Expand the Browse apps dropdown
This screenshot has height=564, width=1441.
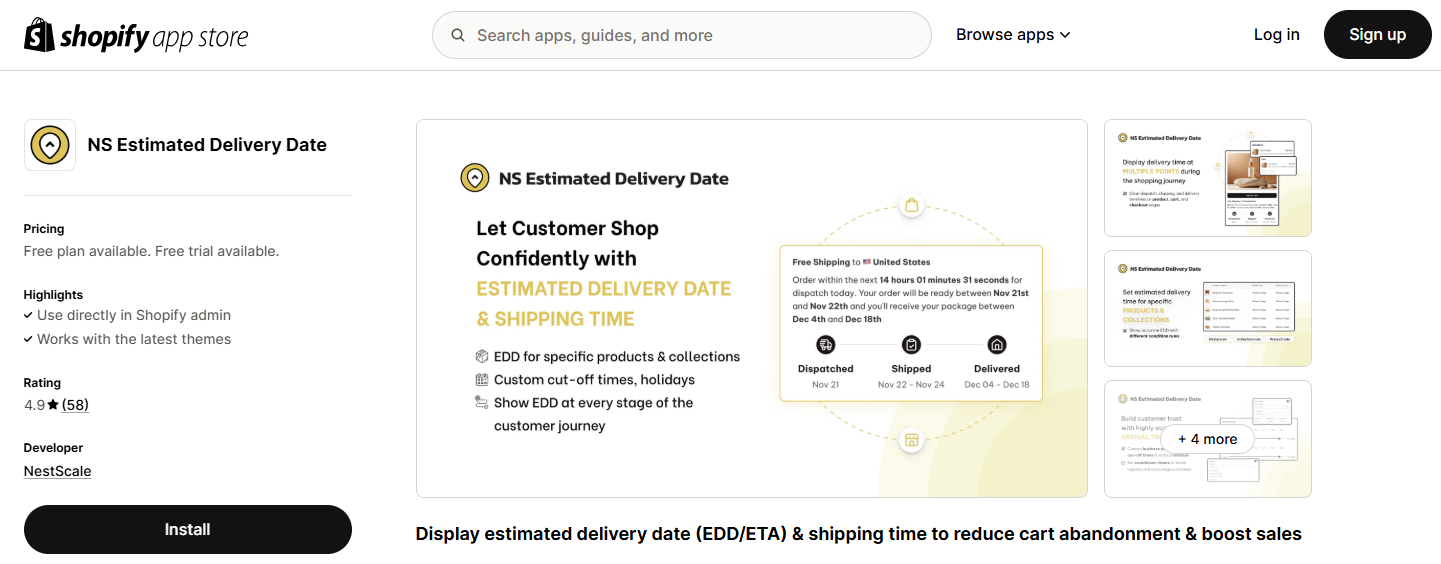(x=1013, y=35)
